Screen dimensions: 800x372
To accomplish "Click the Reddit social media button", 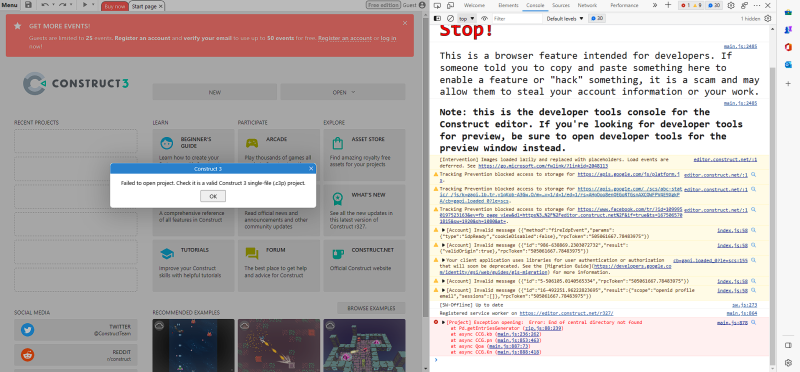I will tap(76, 355).
